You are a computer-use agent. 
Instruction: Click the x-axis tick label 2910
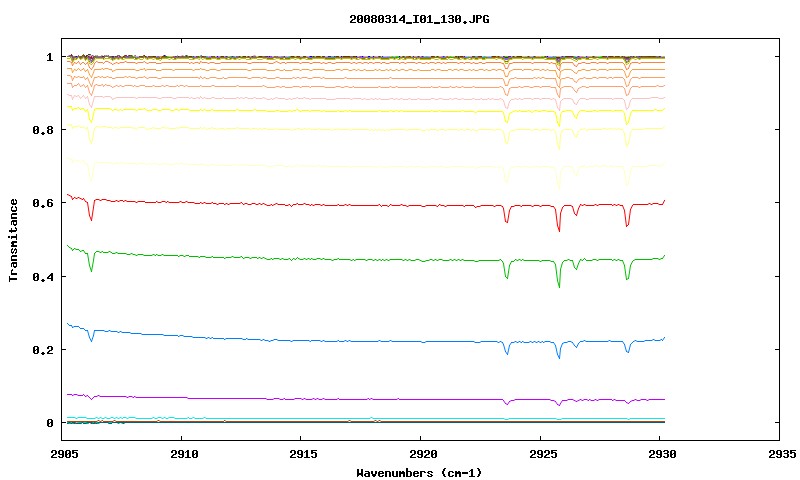(x=184, y=453)
